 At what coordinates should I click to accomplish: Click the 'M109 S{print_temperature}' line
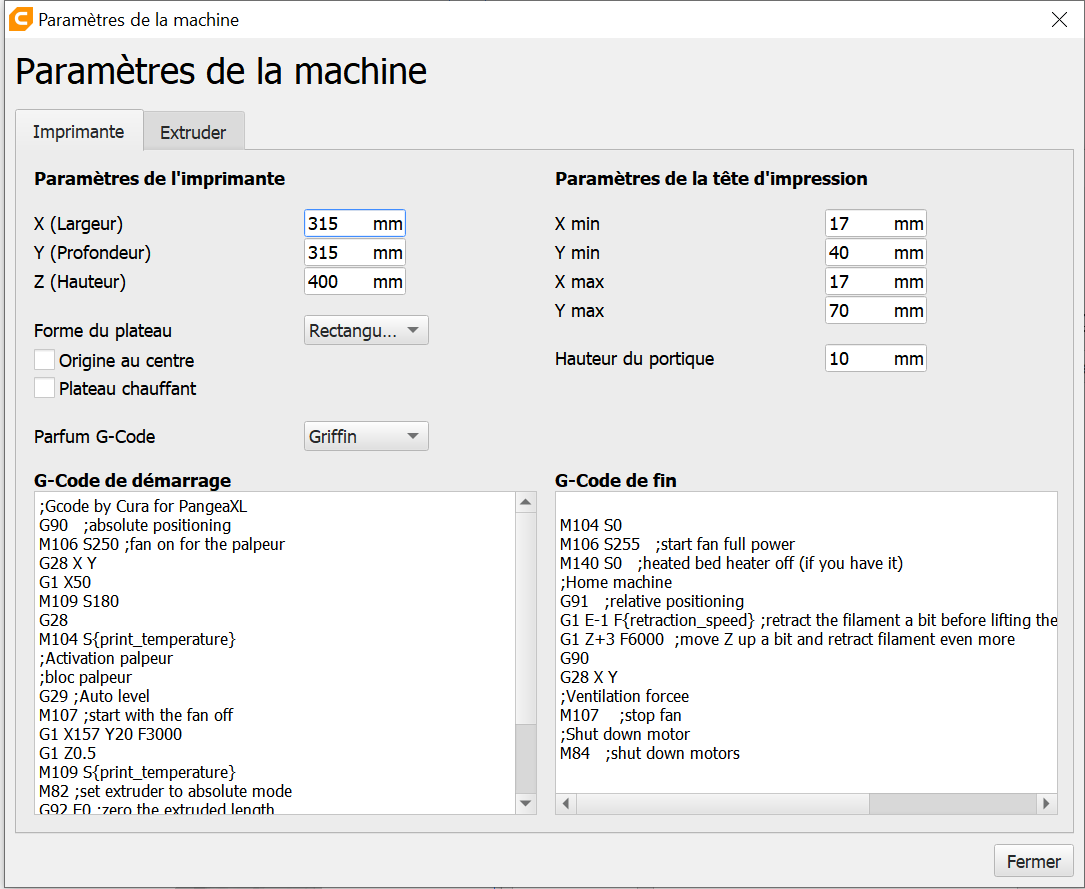tap(137, 772)
